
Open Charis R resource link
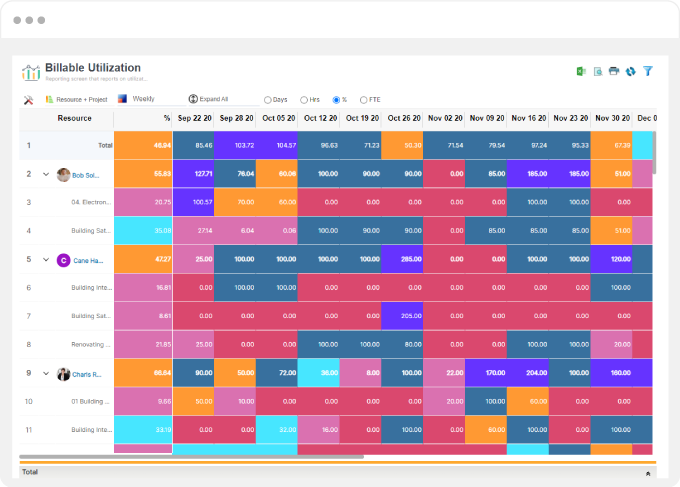click(x=87, y=375)
